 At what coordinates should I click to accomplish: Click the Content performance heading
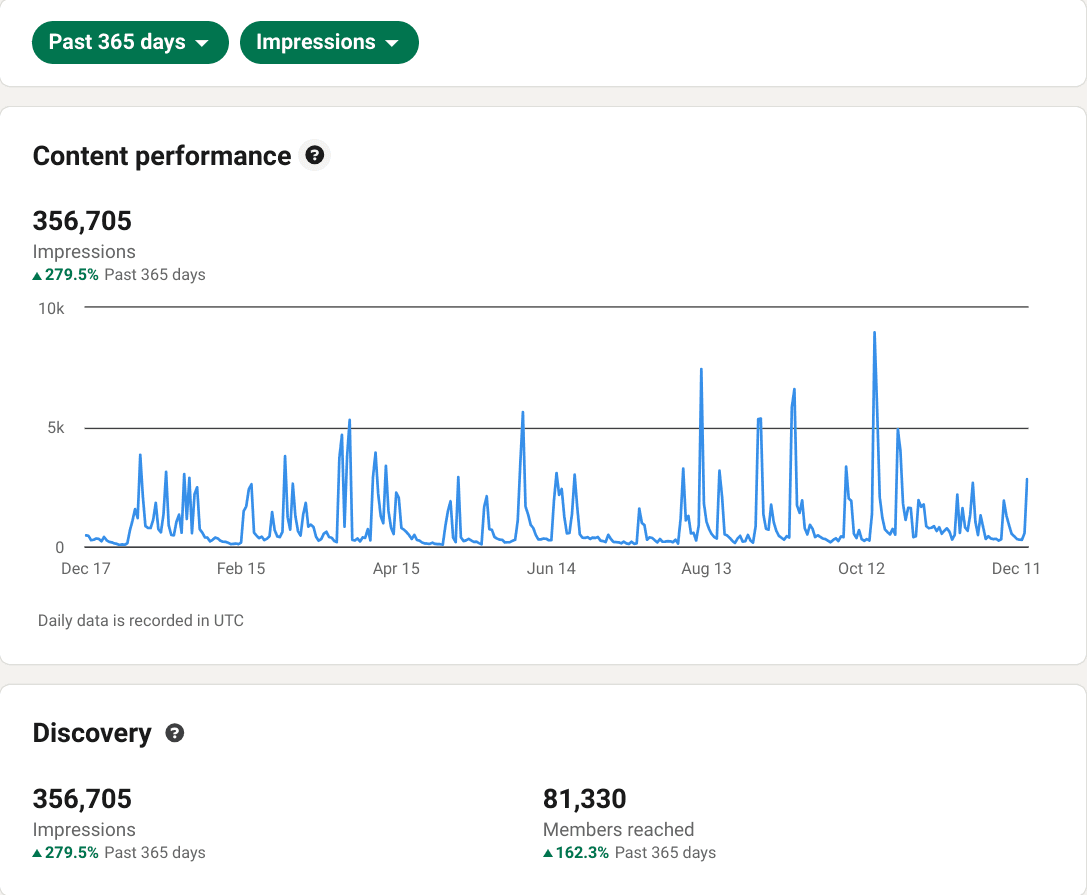pyautogui.click(x=162, y=156)
